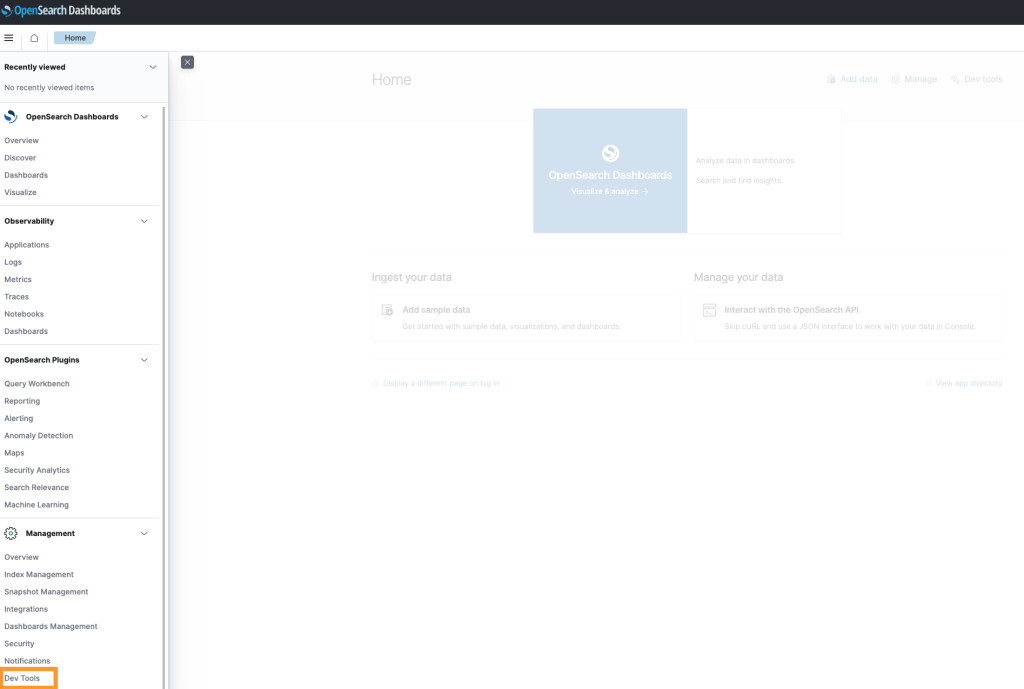Open Overview under OpenSearch Dashboards

coord(22,140)
